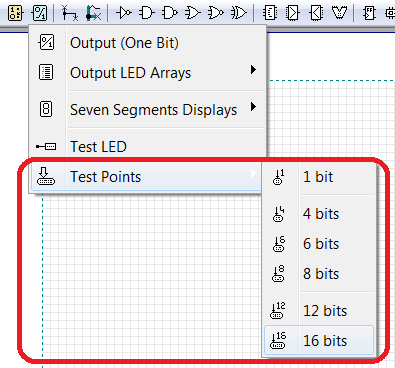Click the Output LED Arrays icon
The image size is (395, 368).
point(46,72)
